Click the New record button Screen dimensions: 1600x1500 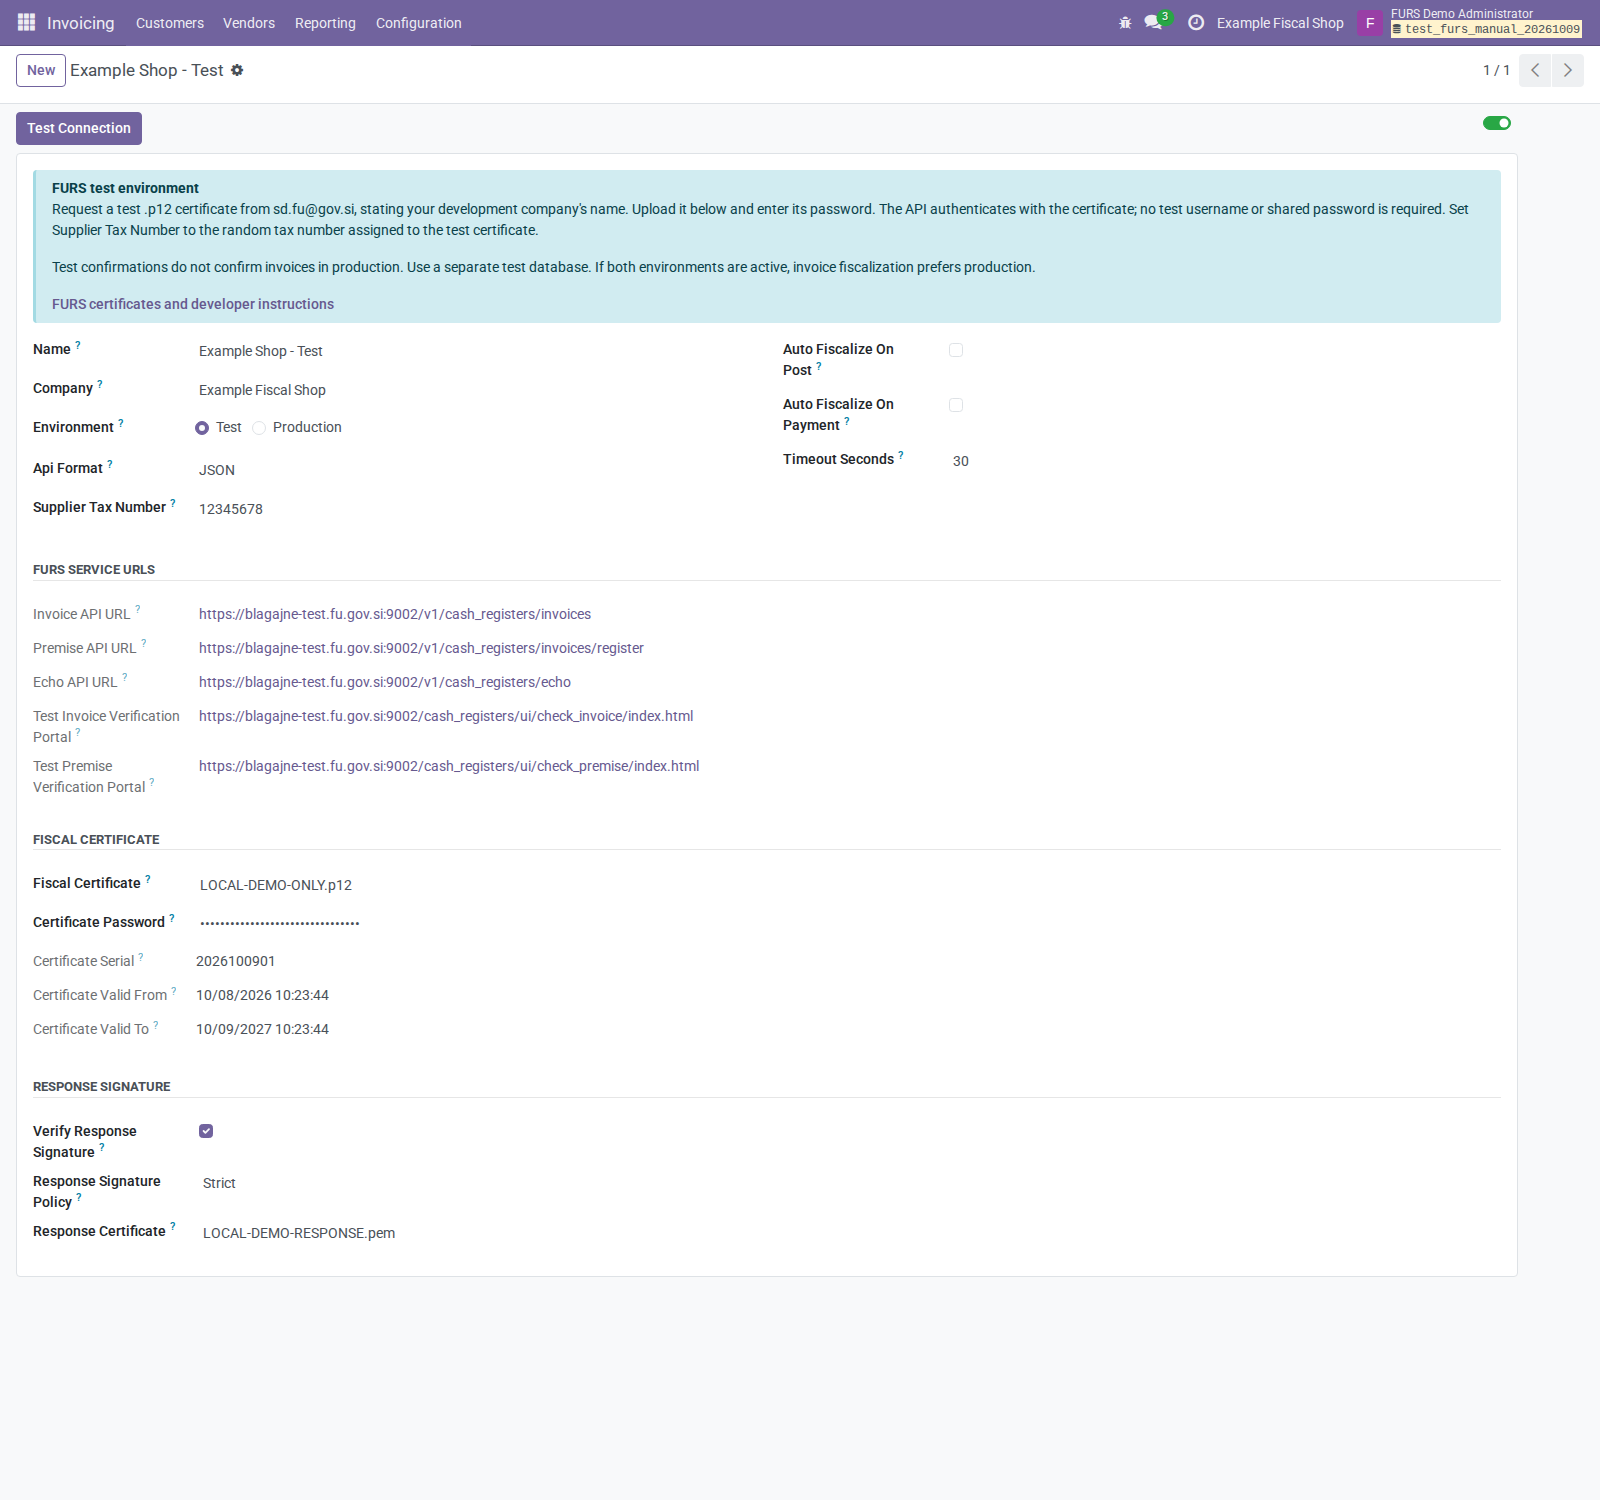tap(41, 70)
